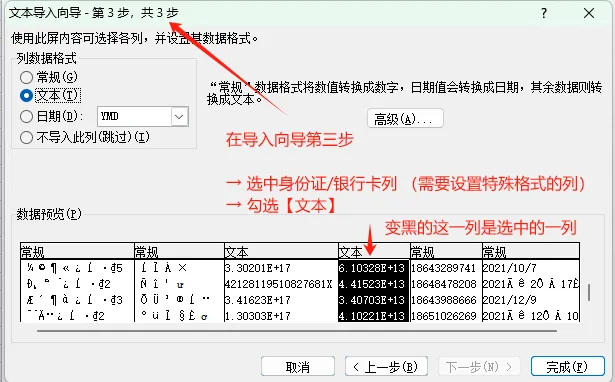Close the text import wizard dialog

pyautogui.click(x=589, y=13)
